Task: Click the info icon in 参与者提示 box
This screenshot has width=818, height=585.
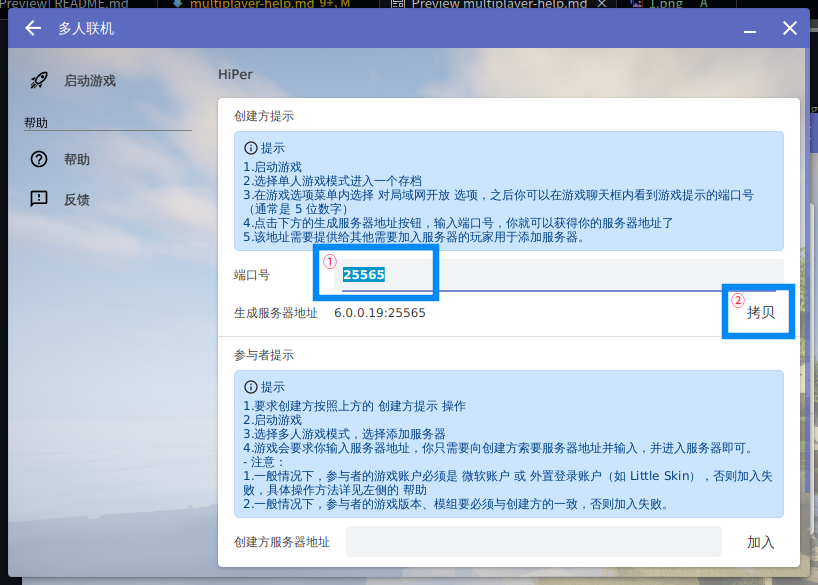Action: coord(251,386)
